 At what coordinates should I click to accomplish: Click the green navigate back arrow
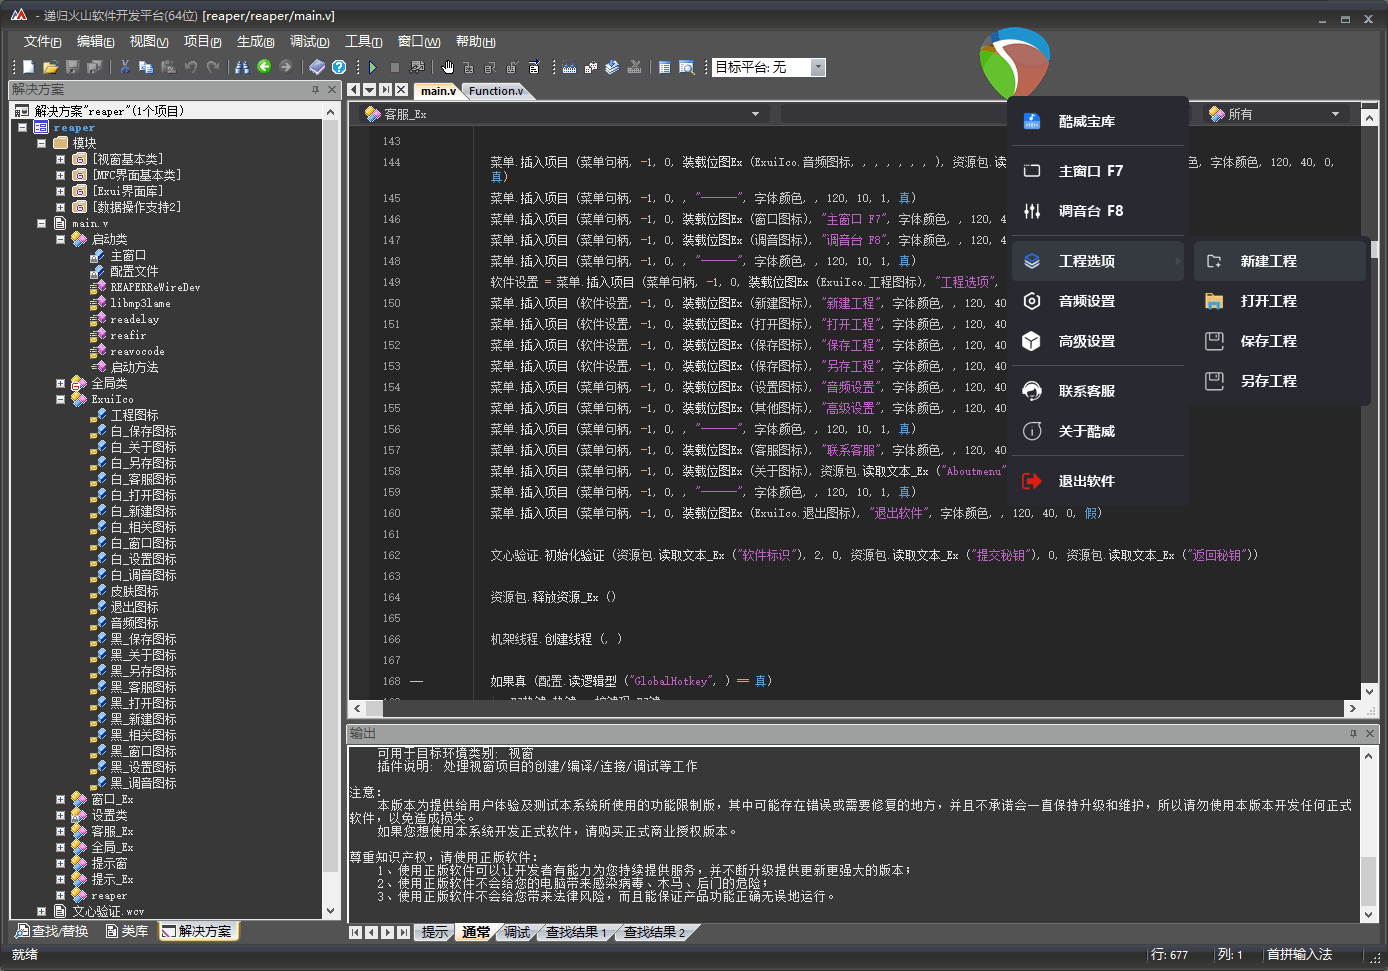(x=264, y=67)
